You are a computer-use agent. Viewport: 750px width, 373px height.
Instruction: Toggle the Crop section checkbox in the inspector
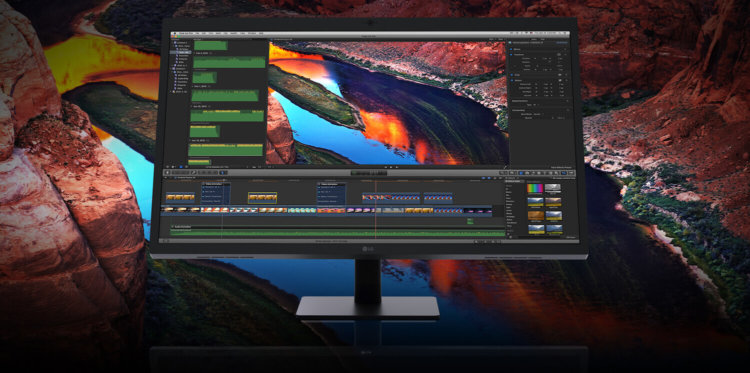tap(511, 75)
